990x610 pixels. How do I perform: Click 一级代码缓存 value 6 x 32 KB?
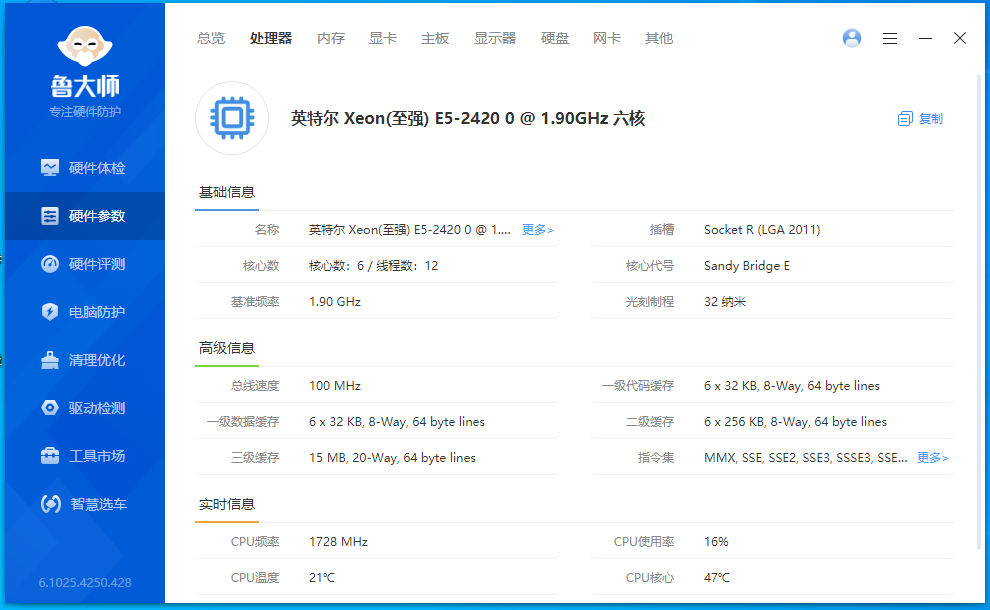pyautogui.click(x=792, y=386)
